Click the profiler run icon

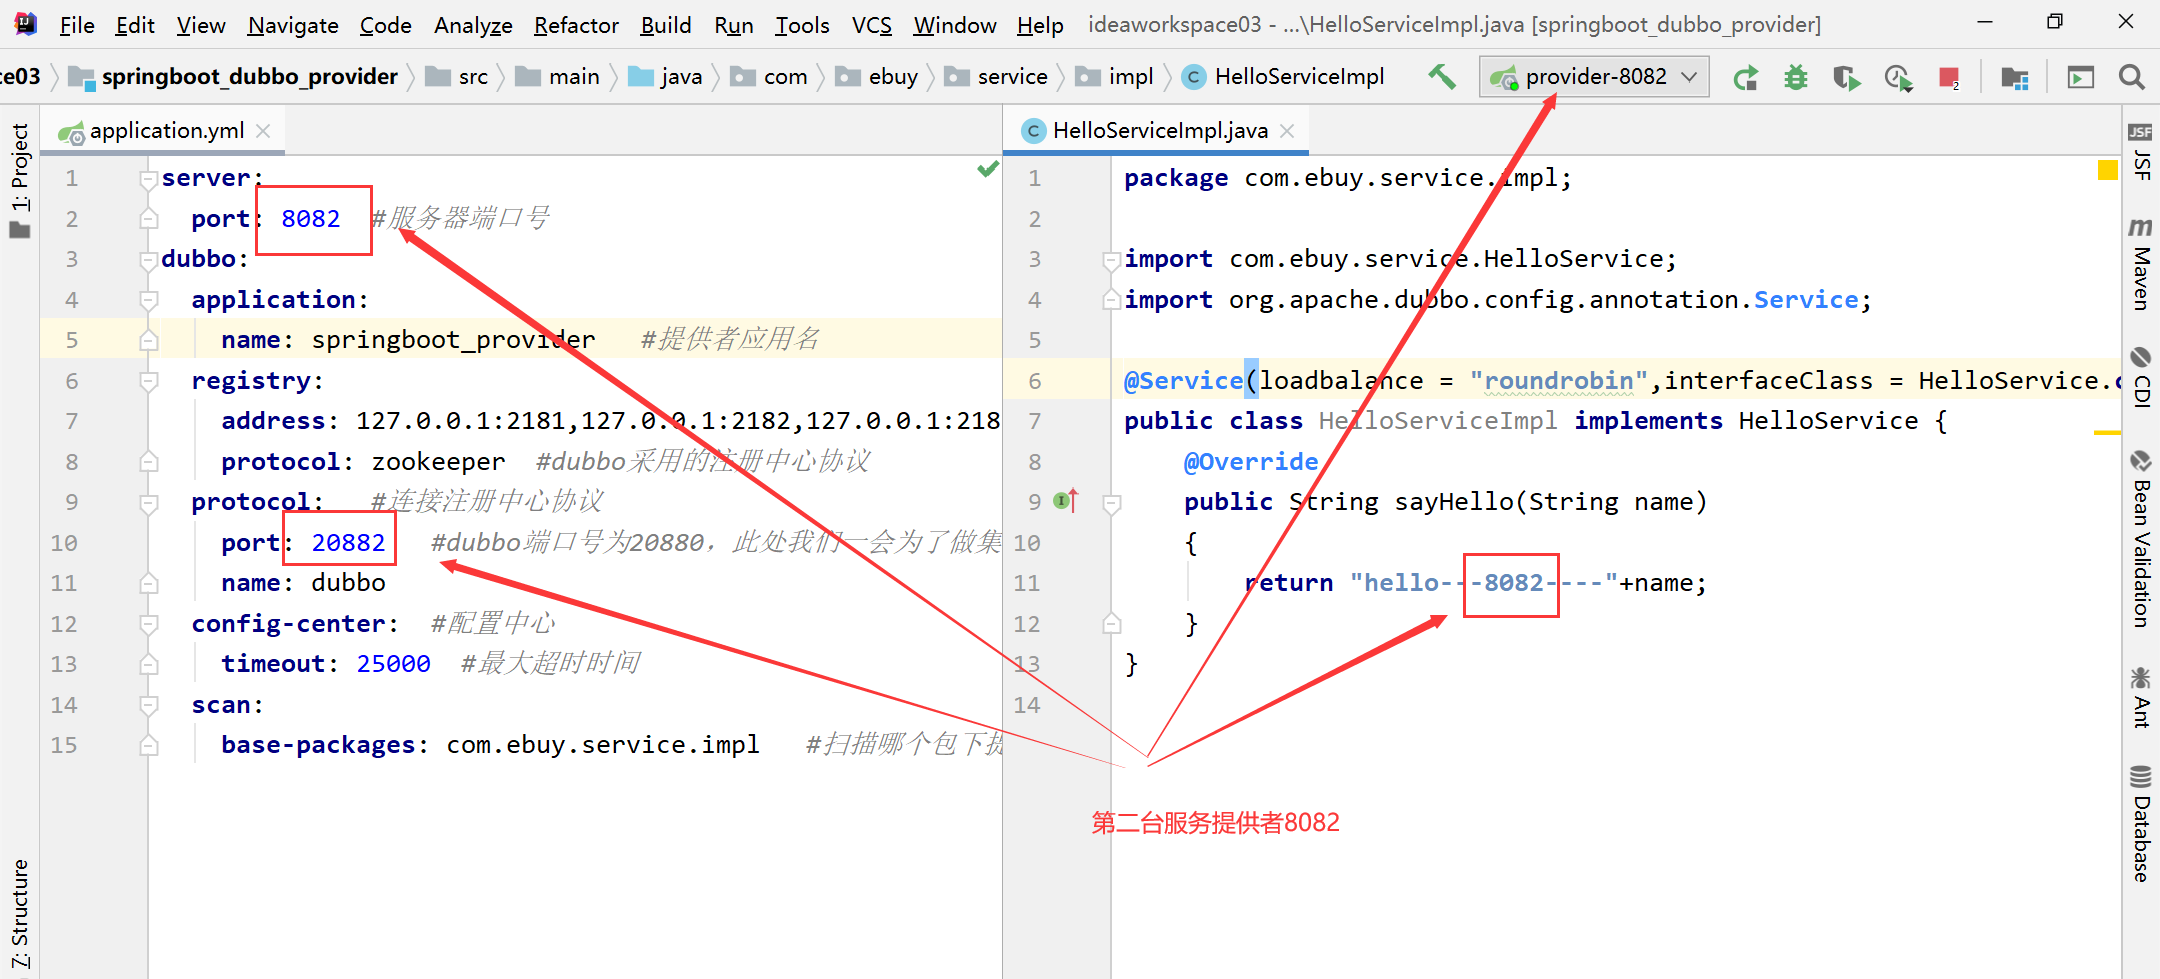point(1898,77)
